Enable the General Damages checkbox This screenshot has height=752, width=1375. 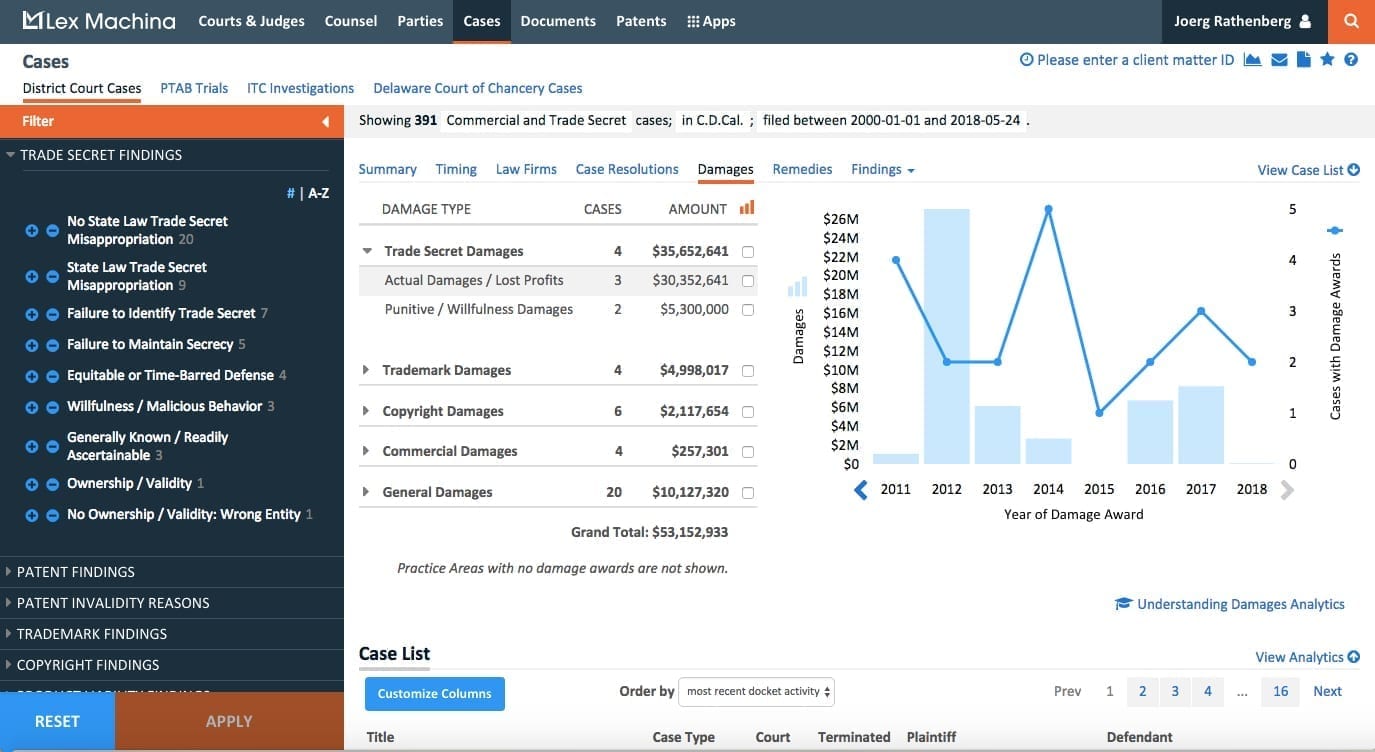pyautogui.click(x=748, y=493)
